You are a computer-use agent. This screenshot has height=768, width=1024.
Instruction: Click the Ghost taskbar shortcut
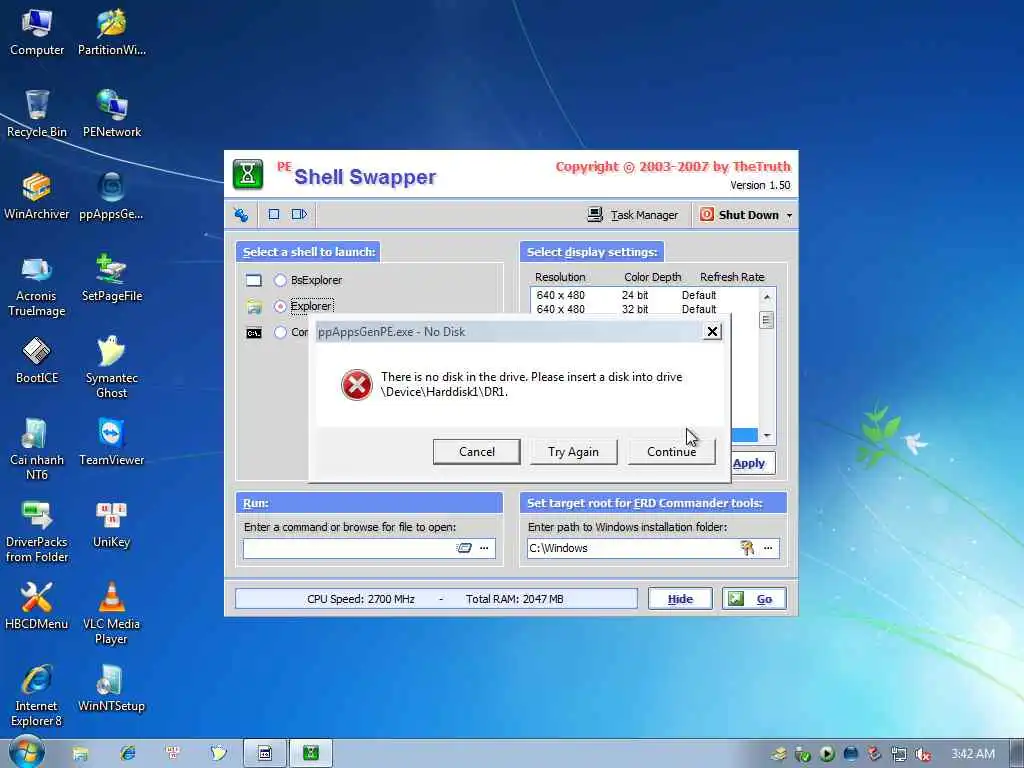tap(218, 754)
